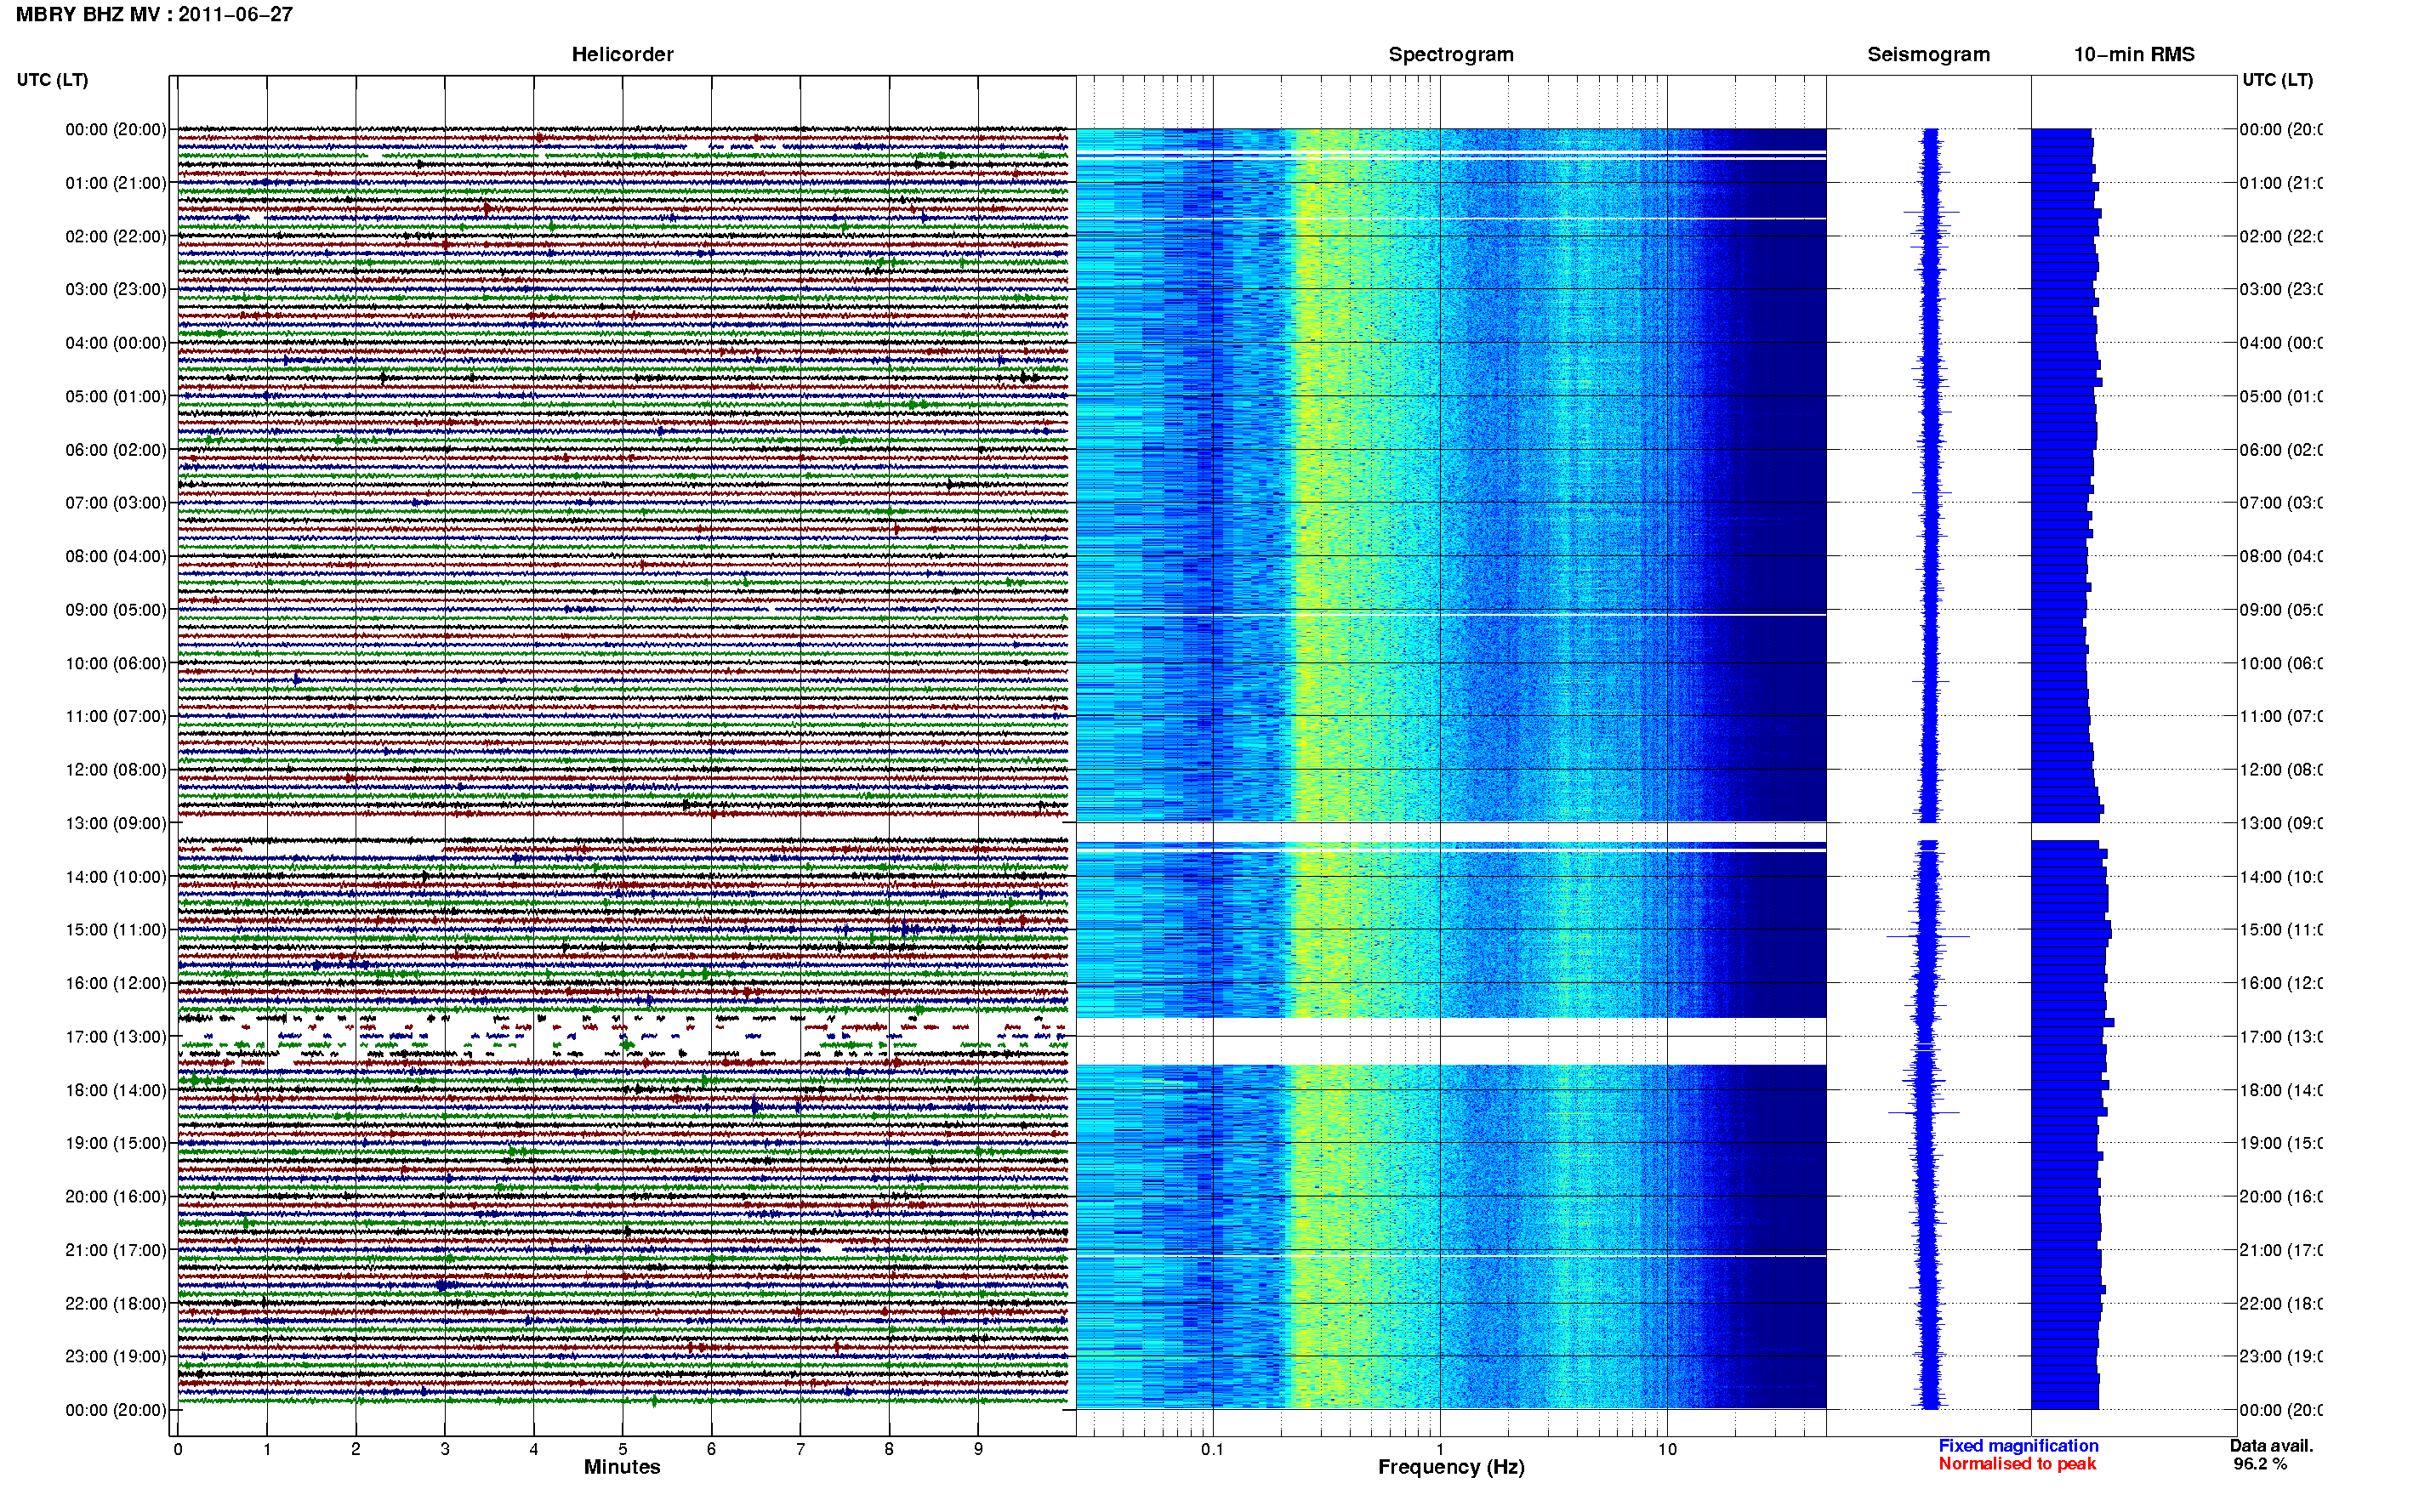This screenshot has width=2419, height=1512.
Task: Click the minute tick label '9'
Action: pos(978,1449)
